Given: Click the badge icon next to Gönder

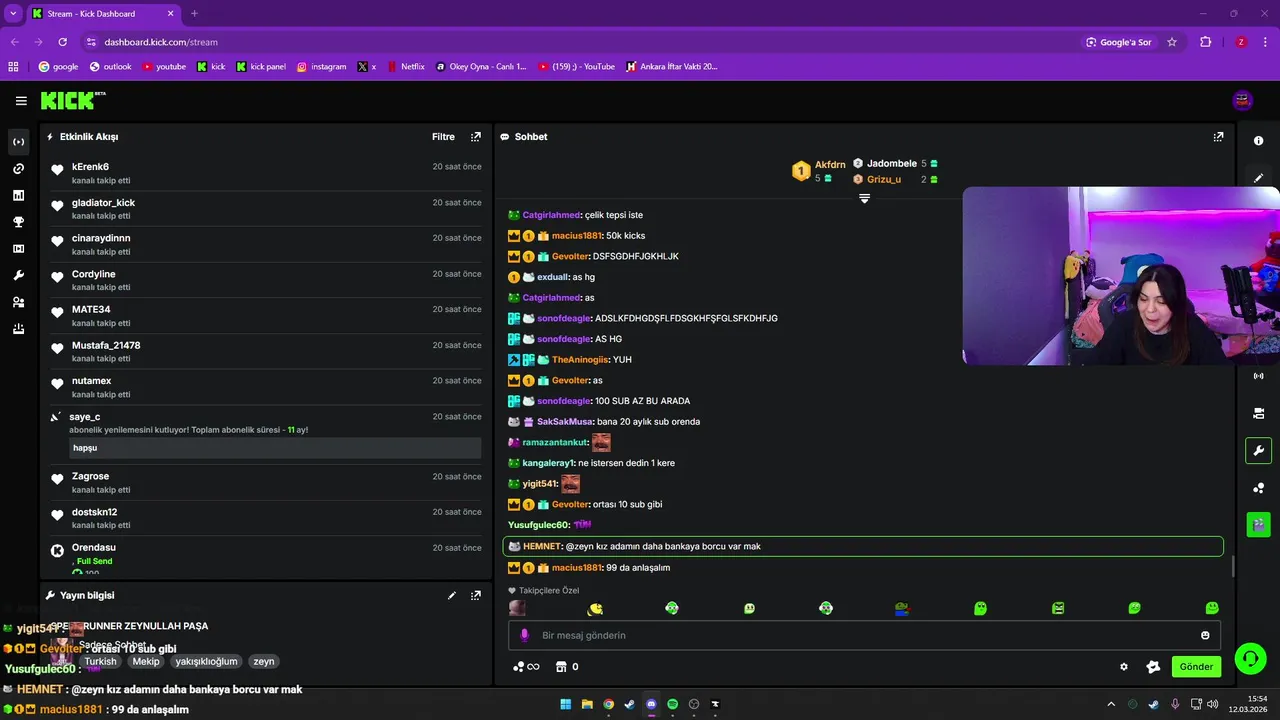Looking at the screenshot, I should point(1153,667).
